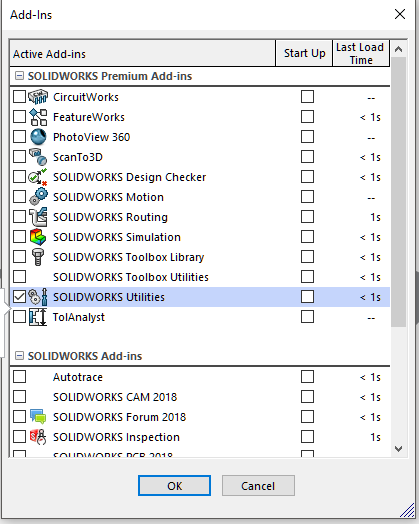Collapse the SOLIDWORKS Add-ins group
The height and width of the screenshot is (524, 419).
point(19,356)
